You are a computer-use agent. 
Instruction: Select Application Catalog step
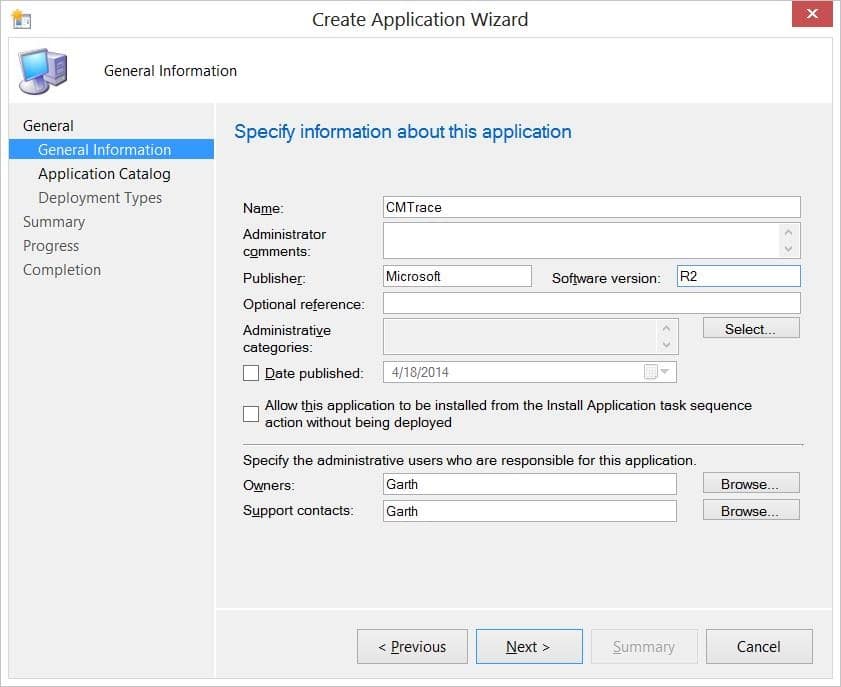point(103,173)
